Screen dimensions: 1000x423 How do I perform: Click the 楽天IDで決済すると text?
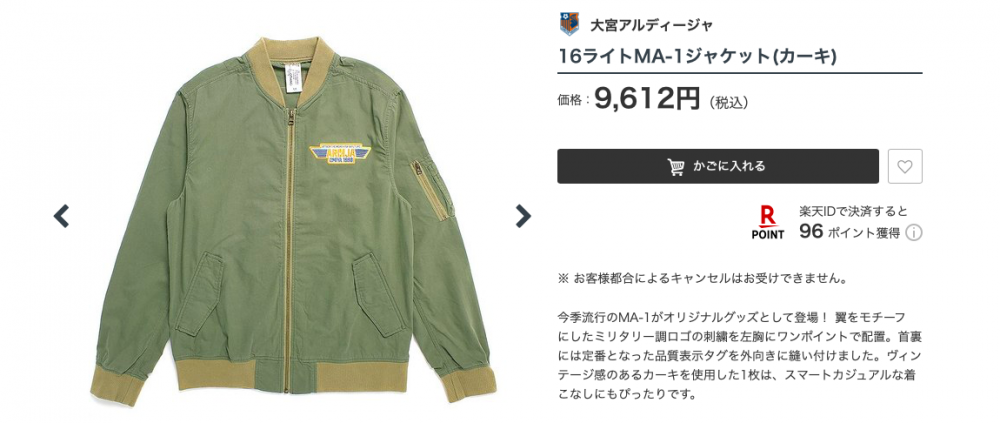pyautogui.click(x=853, y=212)
